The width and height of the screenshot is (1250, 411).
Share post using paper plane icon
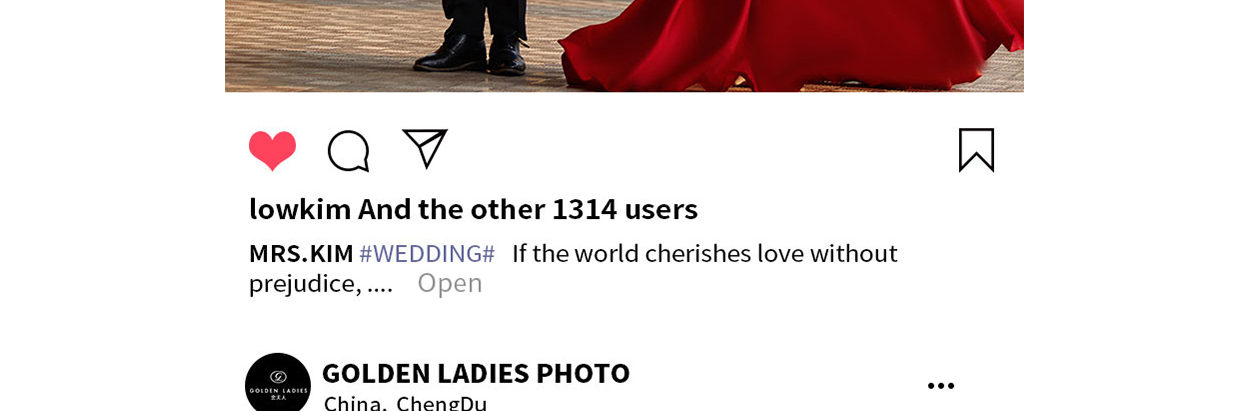point(425,149)
